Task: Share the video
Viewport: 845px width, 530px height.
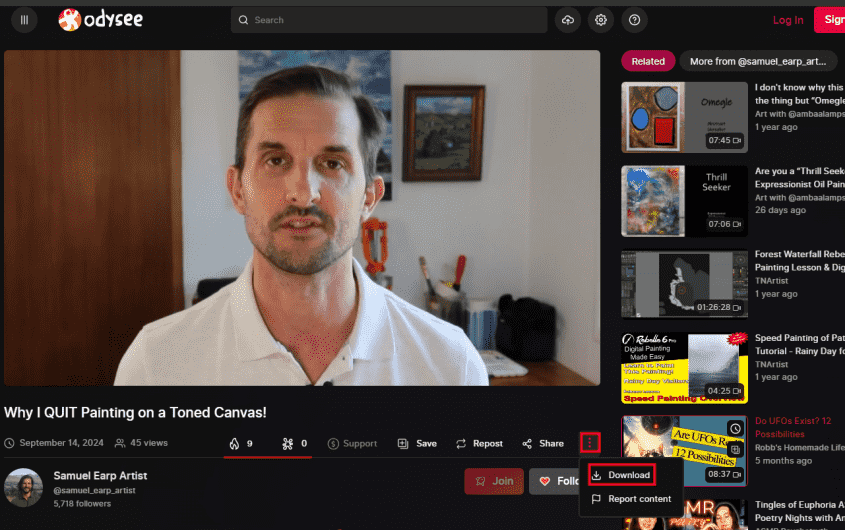Action: tap(543, 443)
